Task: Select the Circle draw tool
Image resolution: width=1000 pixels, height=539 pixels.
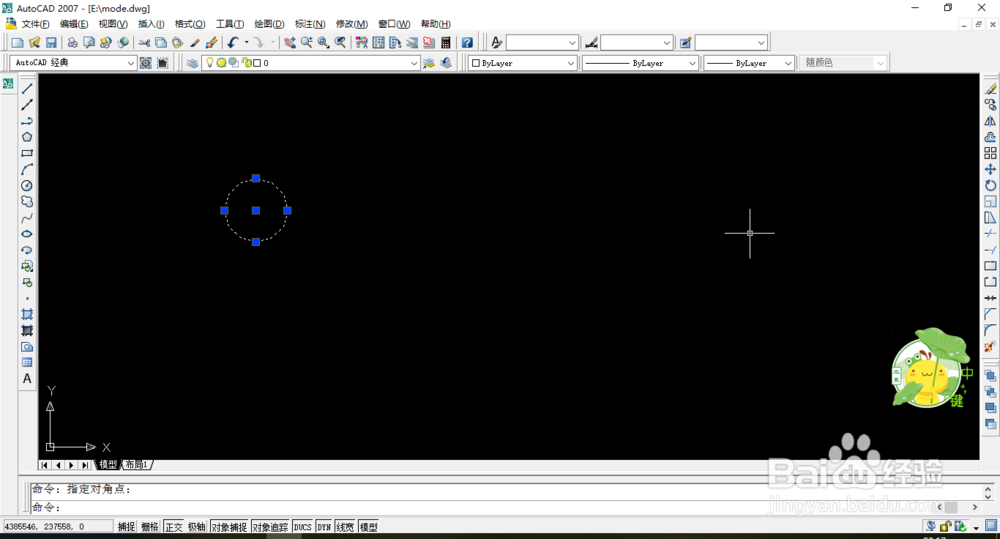Action: (27, 186)
